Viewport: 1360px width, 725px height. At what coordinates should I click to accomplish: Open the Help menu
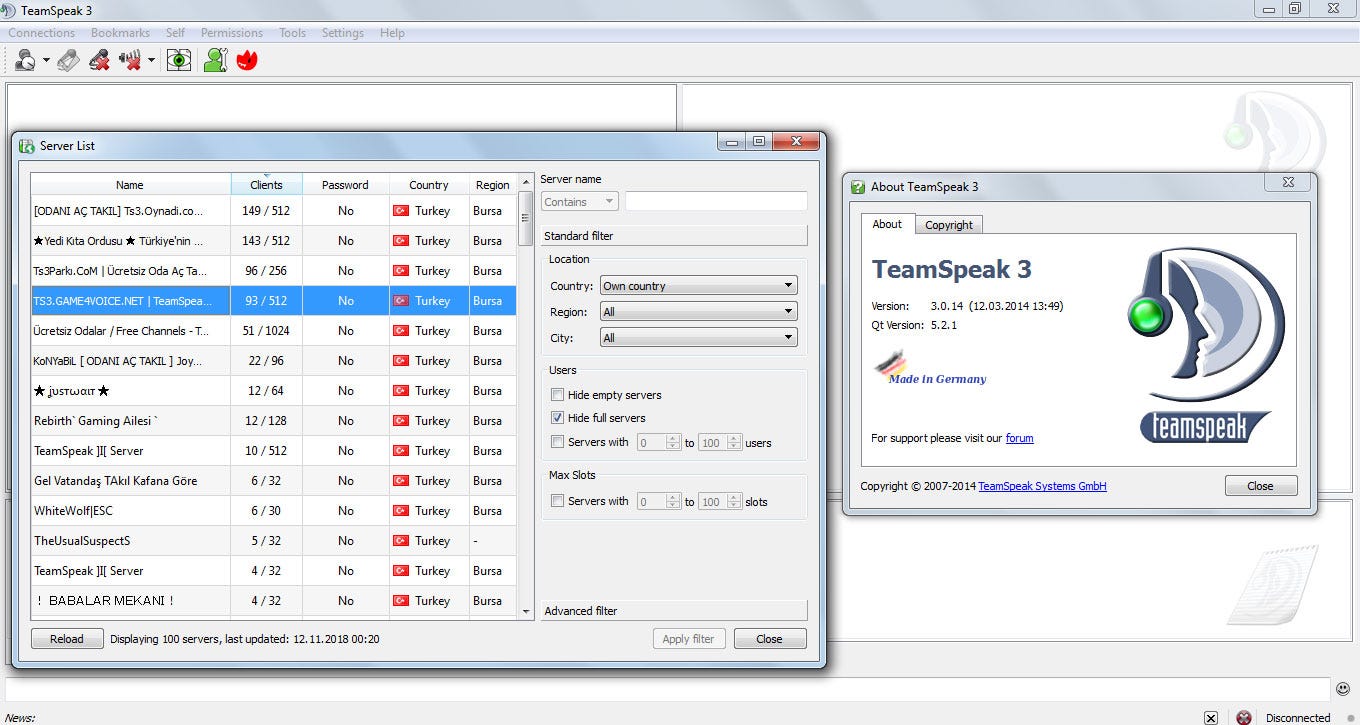point(392,33)
